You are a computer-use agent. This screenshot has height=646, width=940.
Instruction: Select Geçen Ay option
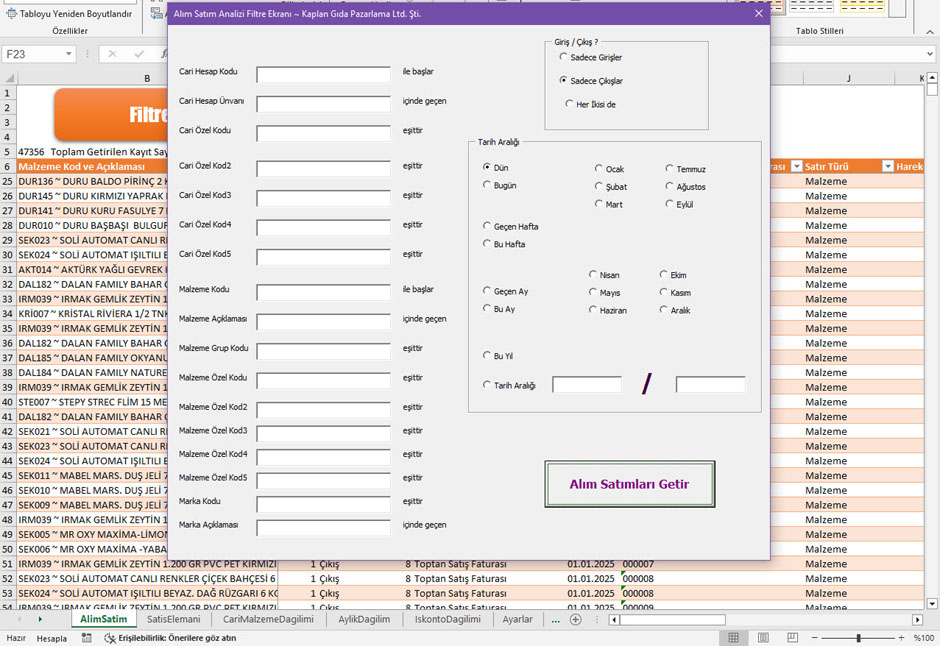click(x=506, y=291)
